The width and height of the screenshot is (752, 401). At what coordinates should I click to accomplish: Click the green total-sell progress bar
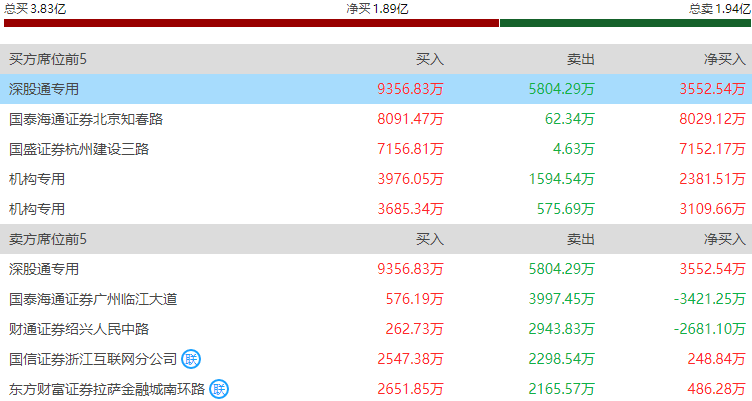pos(625,23)
